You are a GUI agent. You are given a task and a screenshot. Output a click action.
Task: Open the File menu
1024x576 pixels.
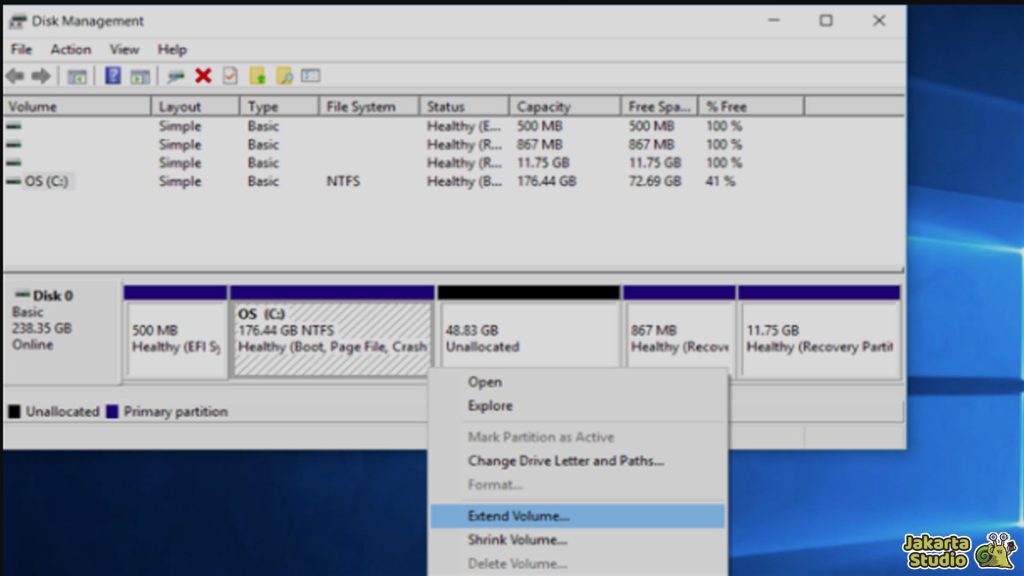click(20, 49)
